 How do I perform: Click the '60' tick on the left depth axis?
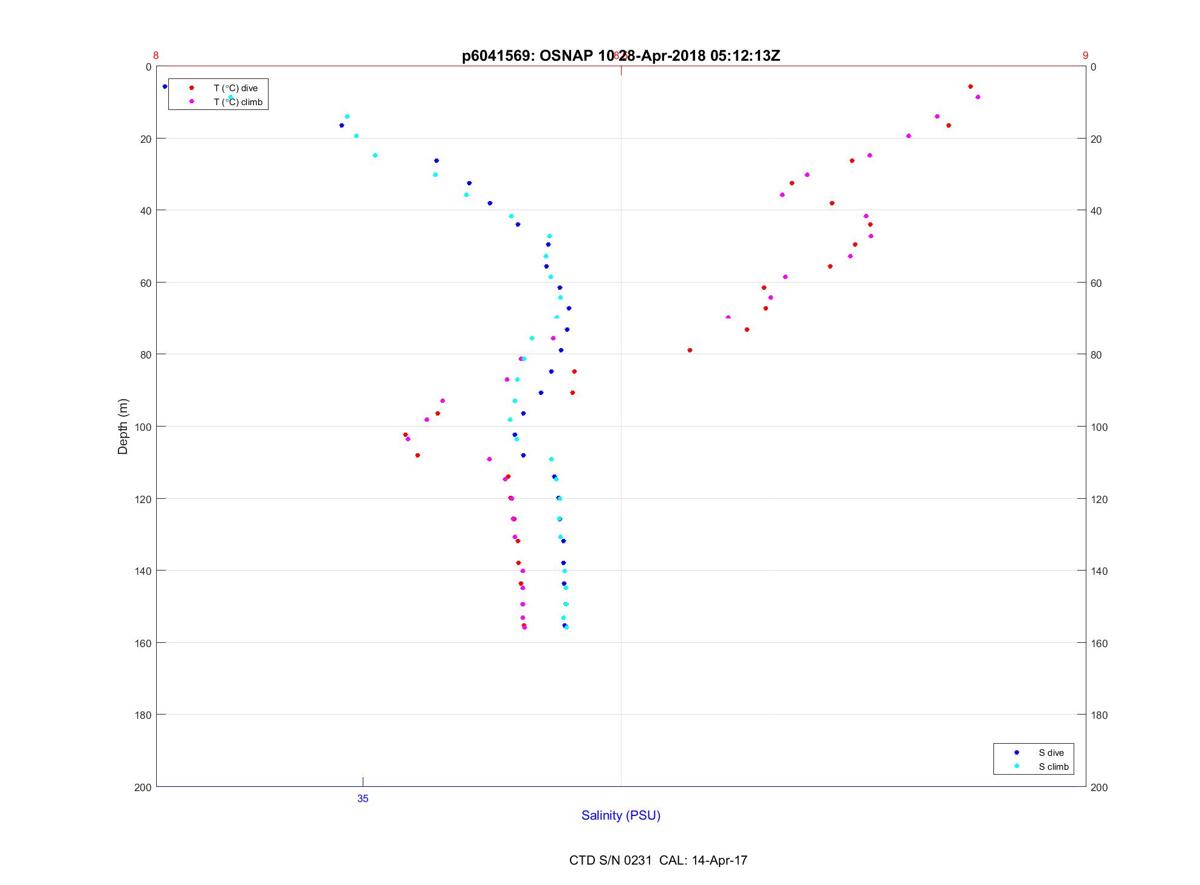(146, 283)
